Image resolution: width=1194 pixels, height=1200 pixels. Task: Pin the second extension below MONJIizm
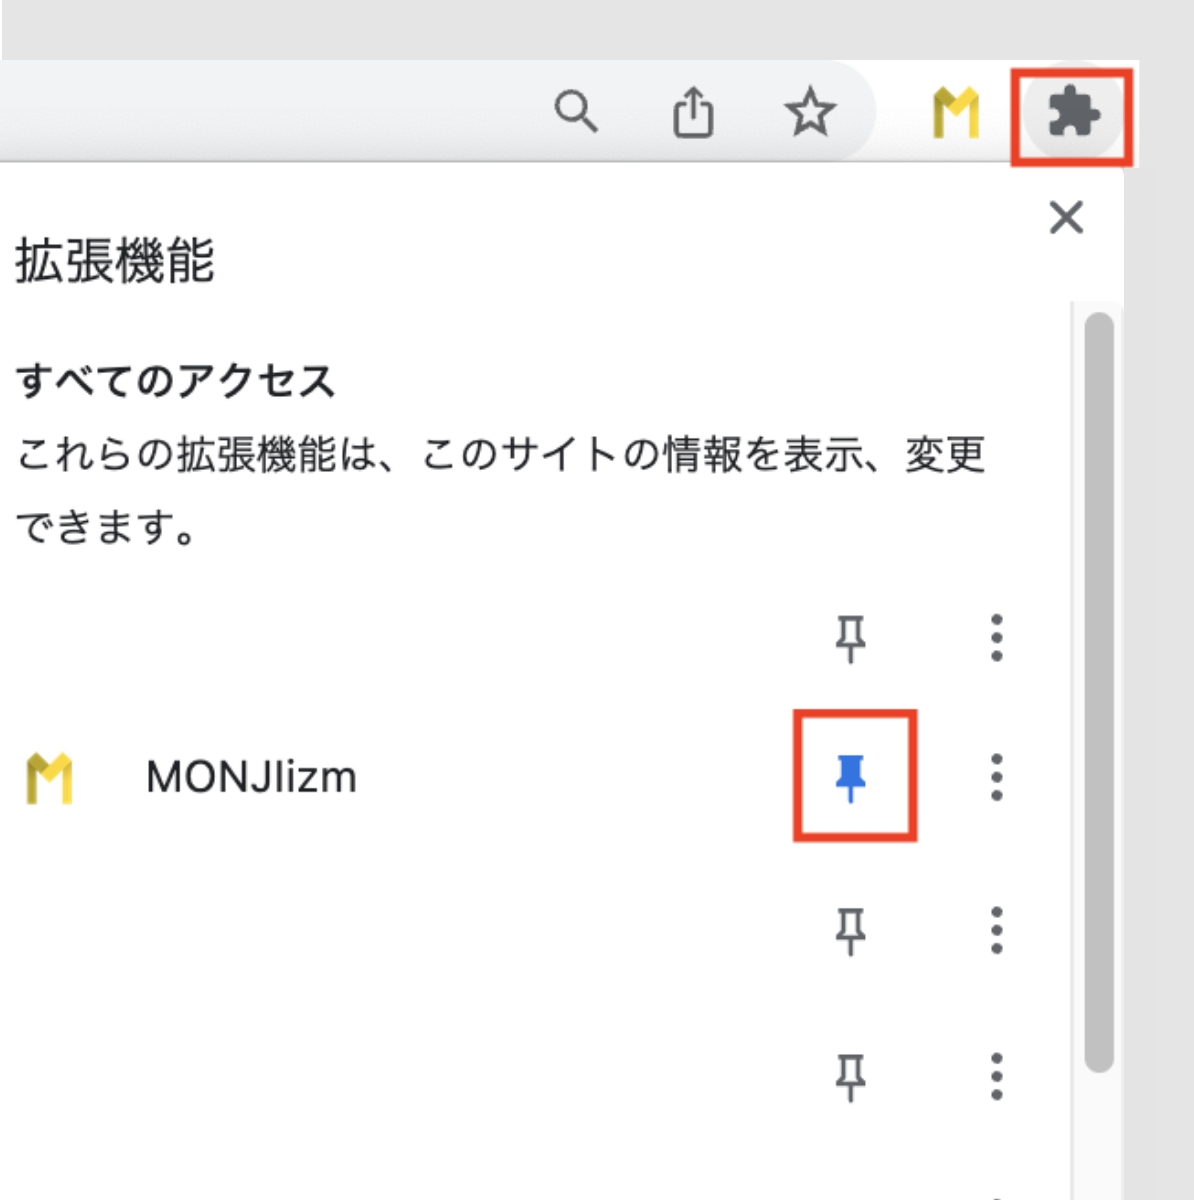pos(851,1077)
